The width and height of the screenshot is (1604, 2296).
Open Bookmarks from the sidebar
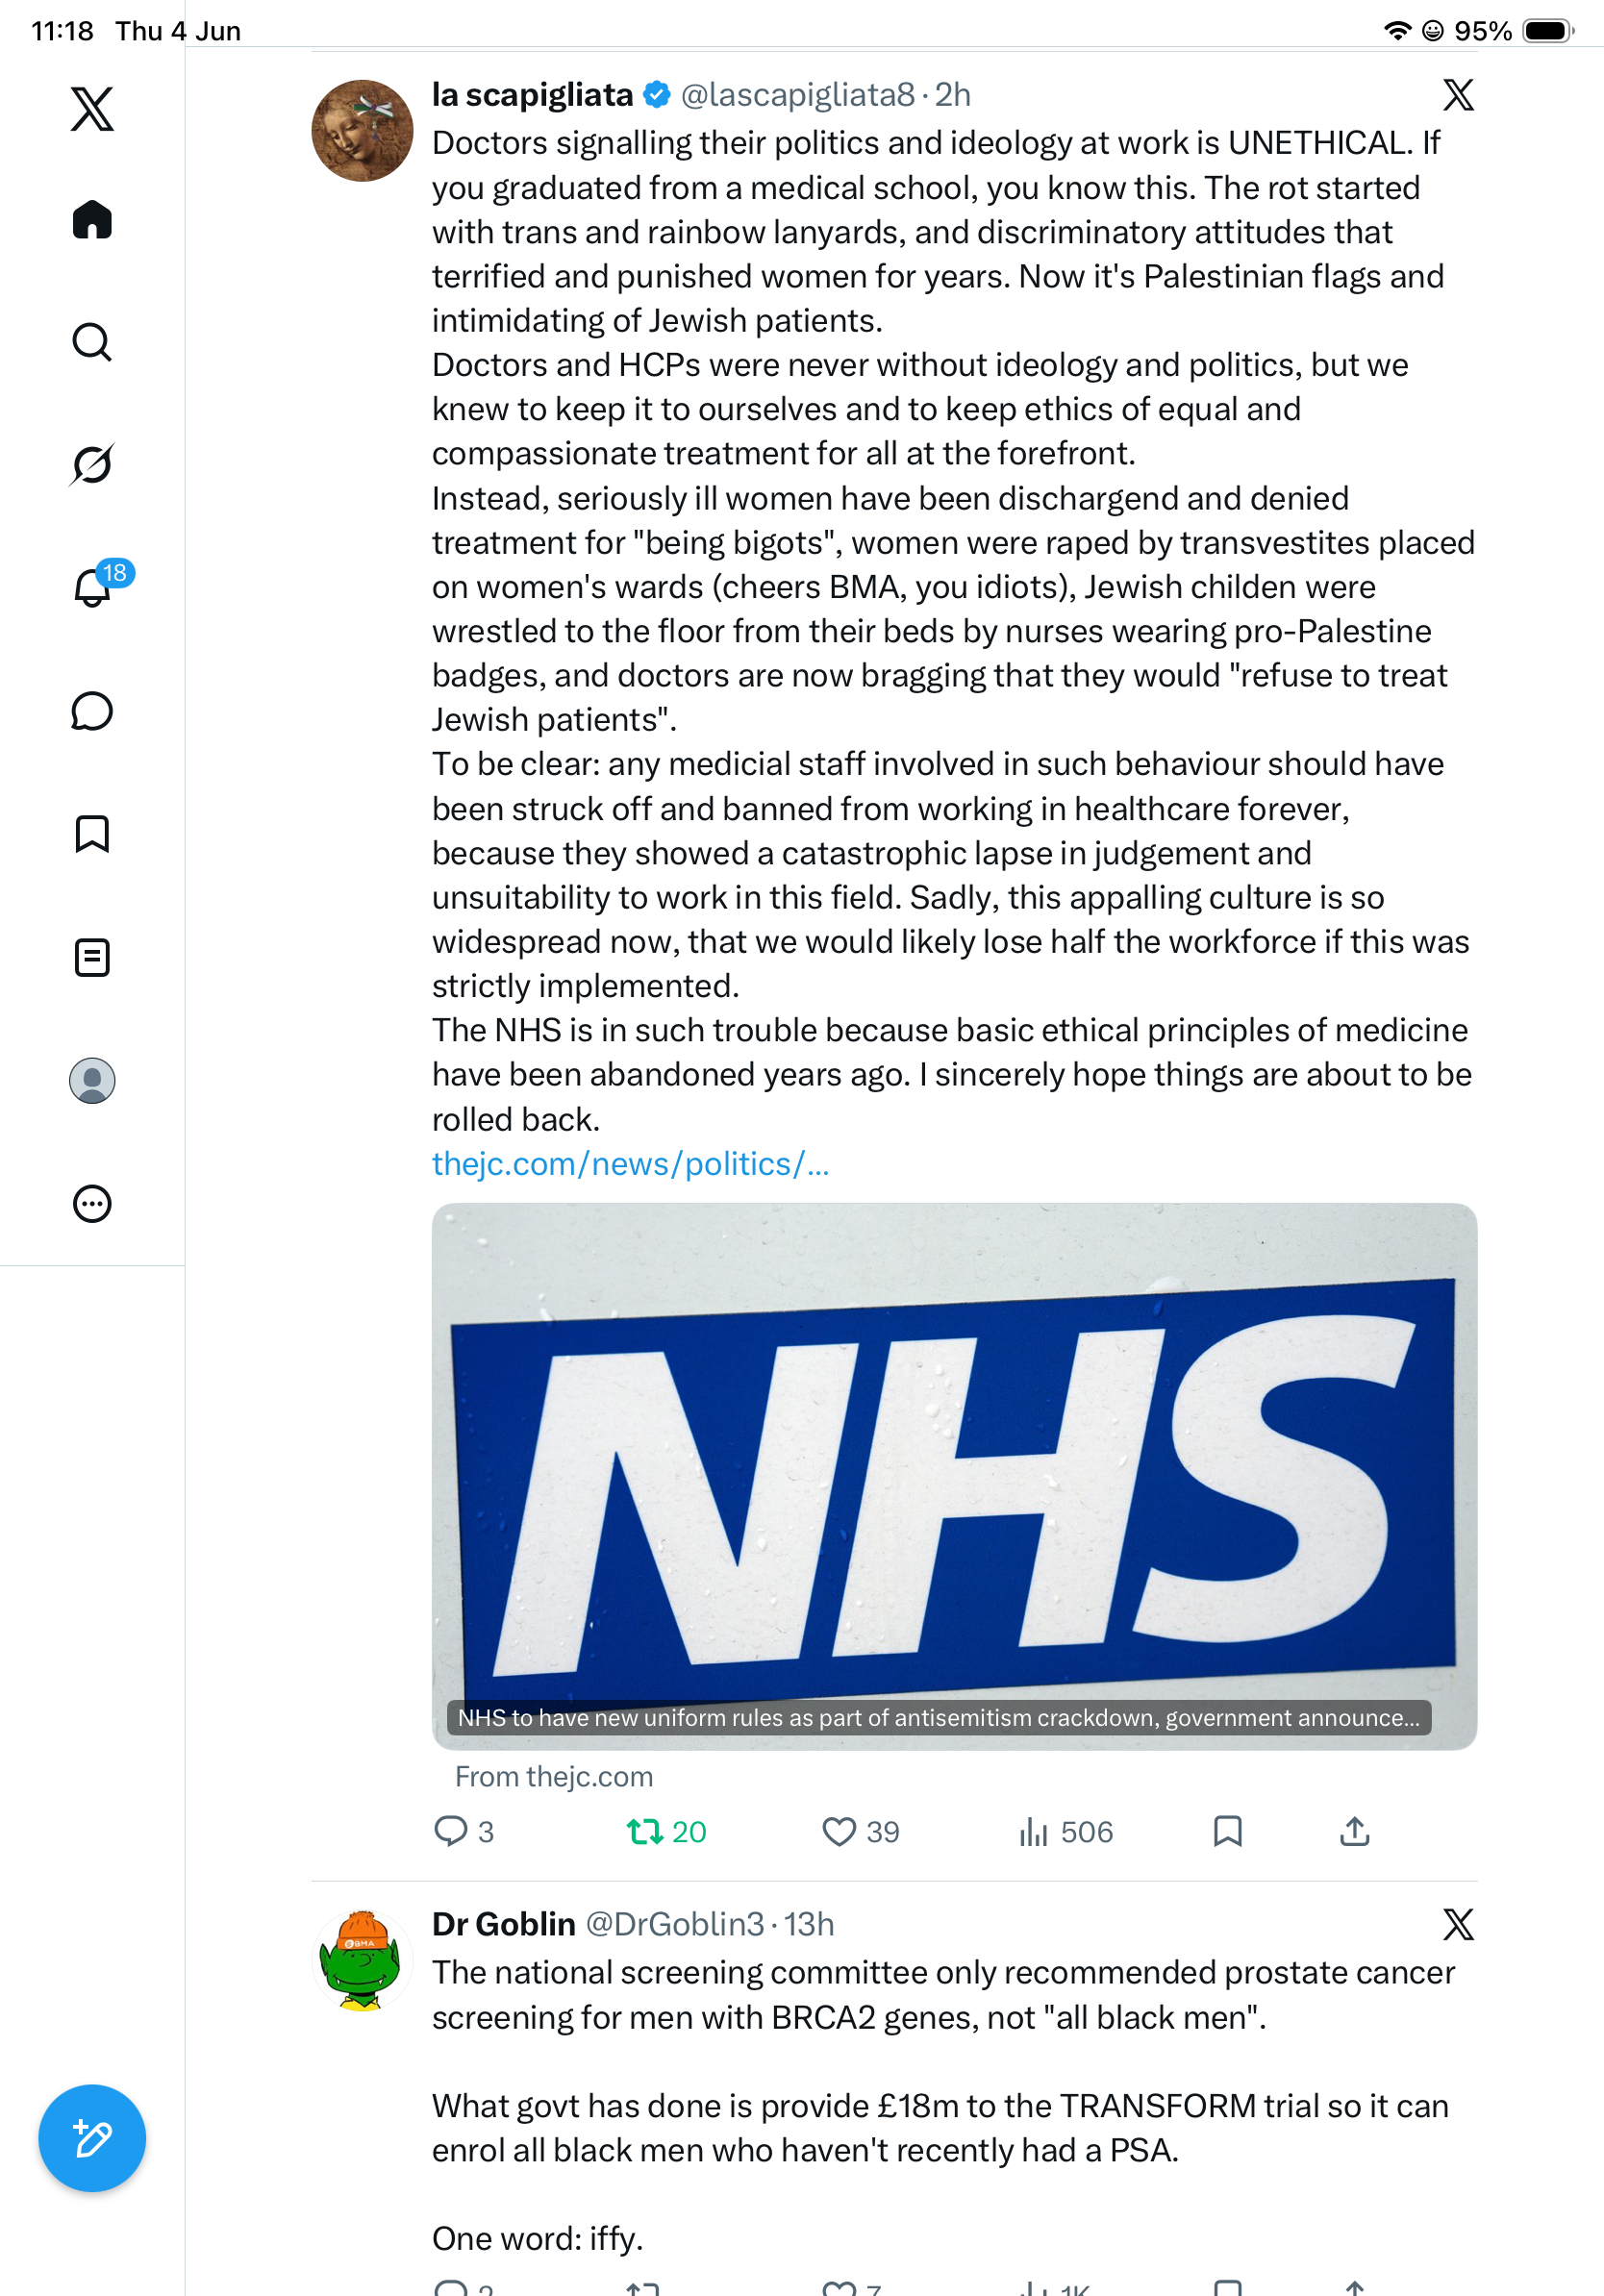tap(92, 834)
